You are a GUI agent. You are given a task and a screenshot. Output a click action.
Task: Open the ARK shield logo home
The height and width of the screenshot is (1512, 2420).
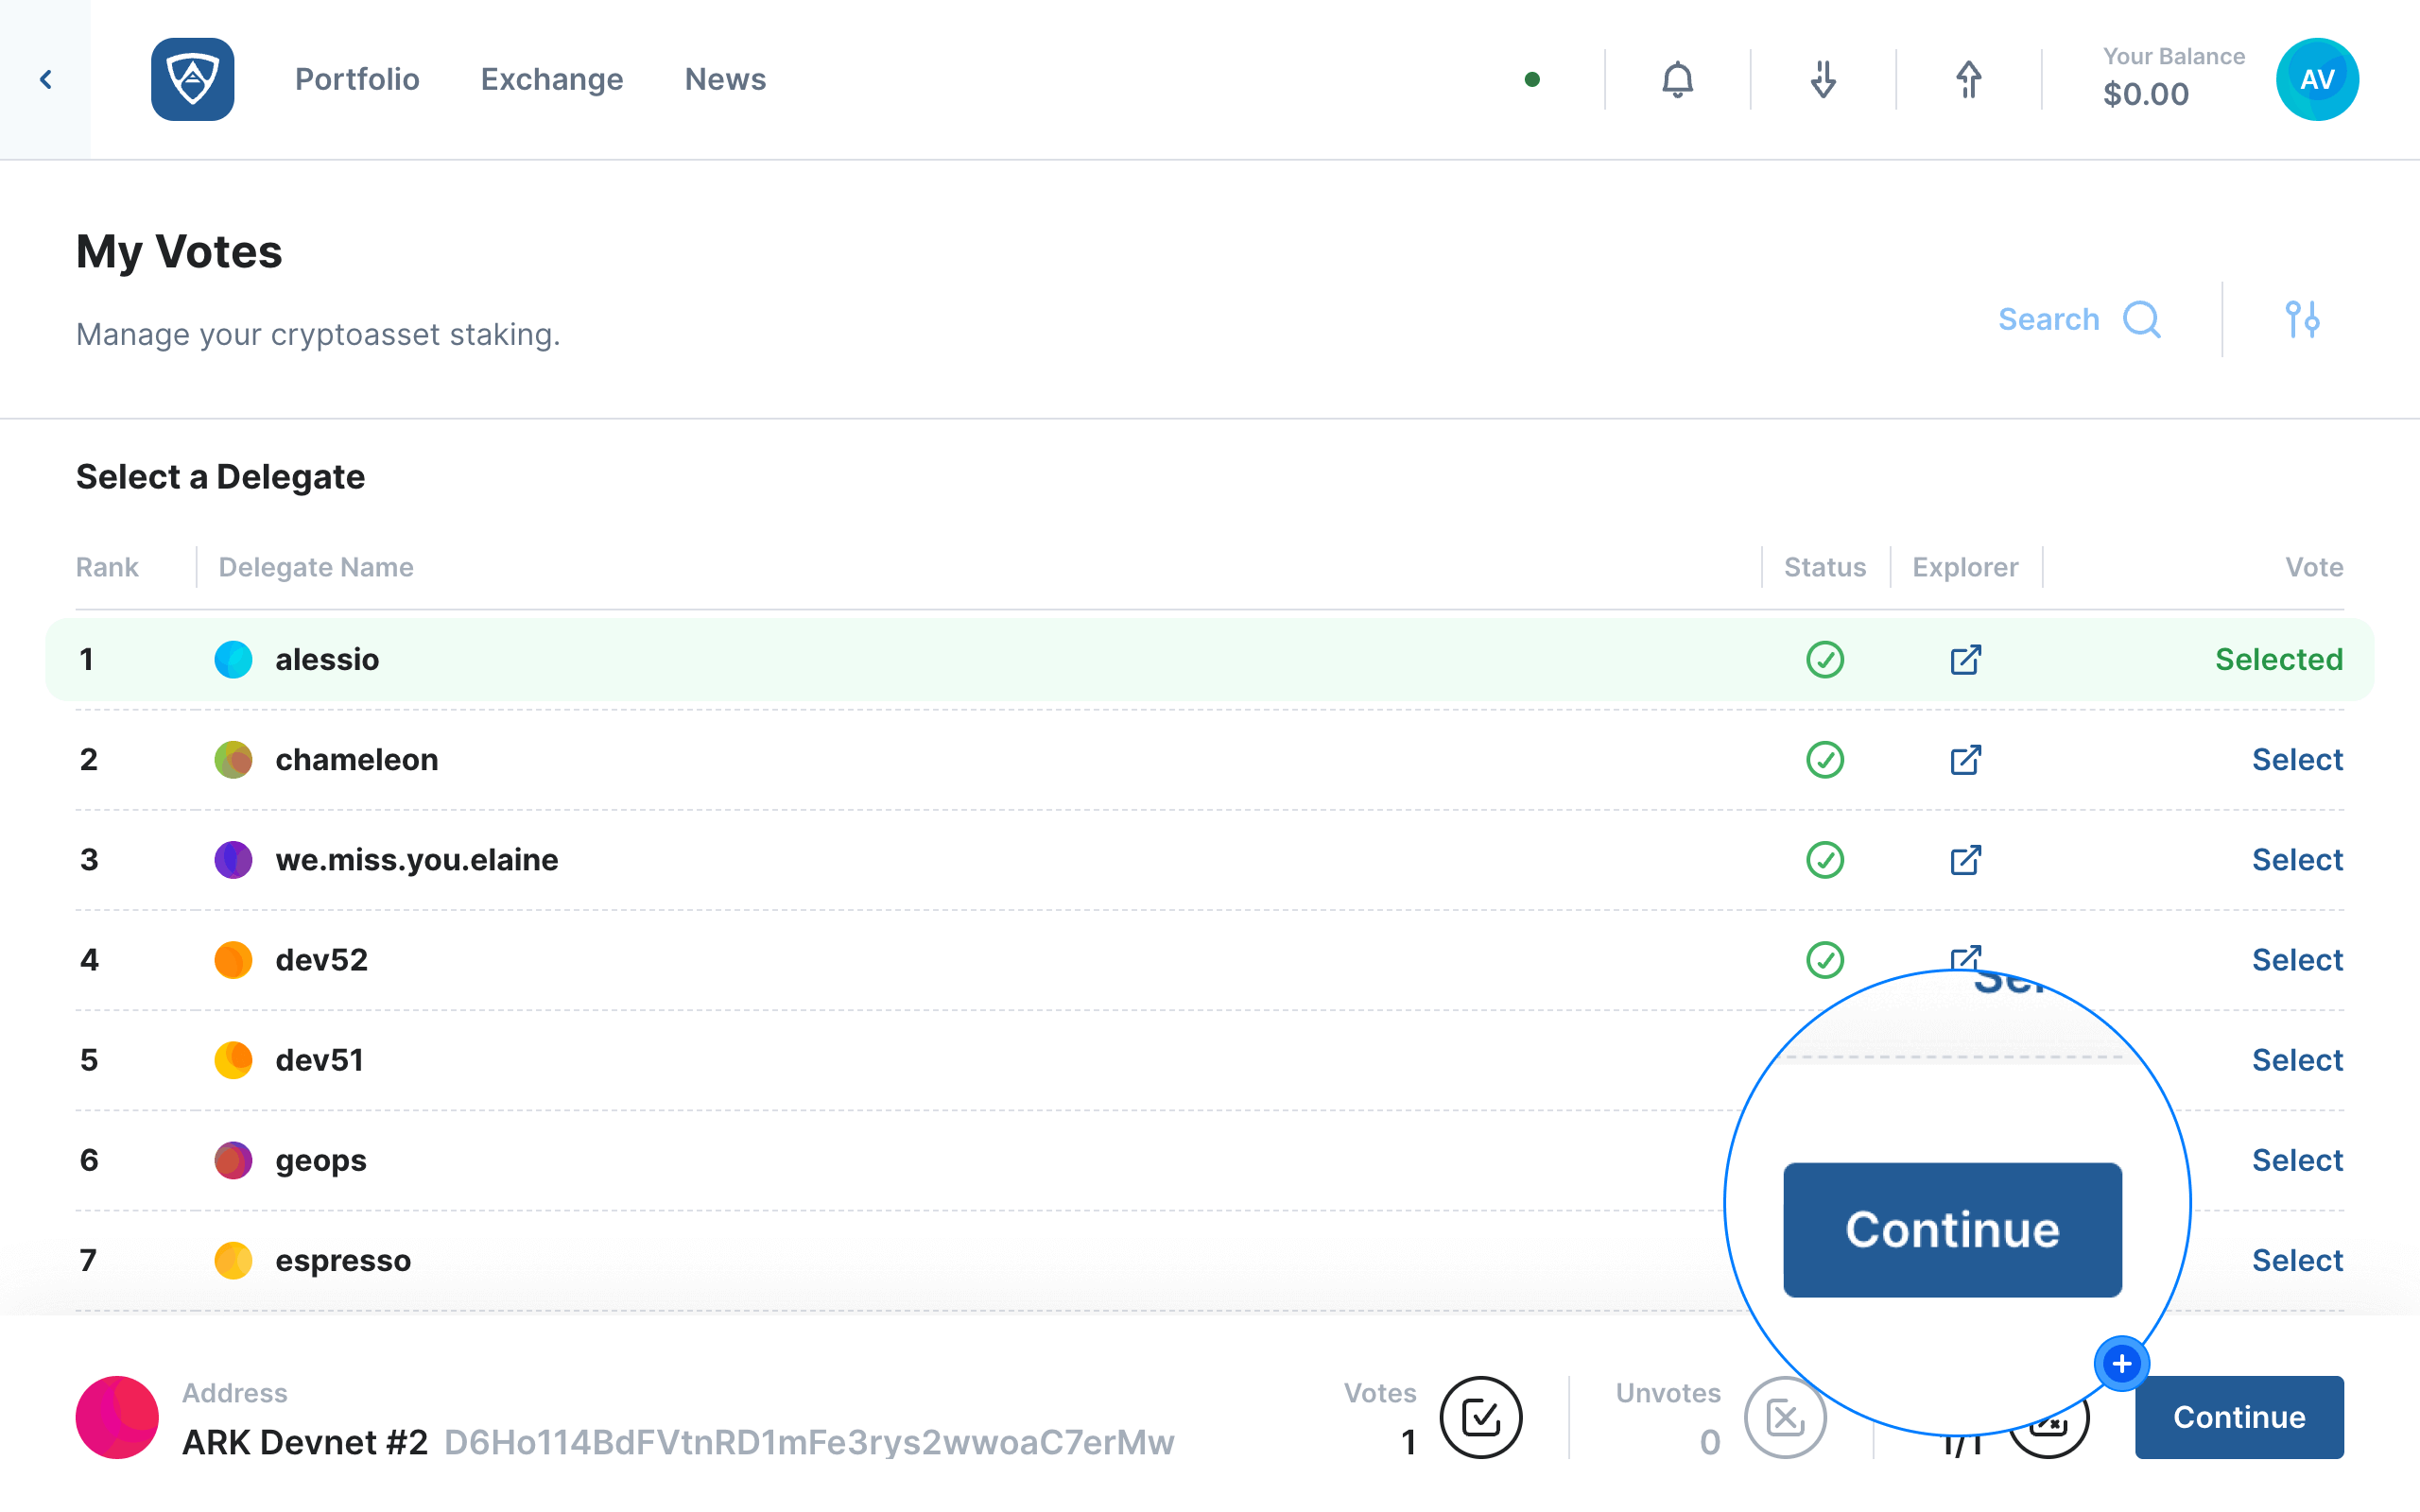[192, 79]
